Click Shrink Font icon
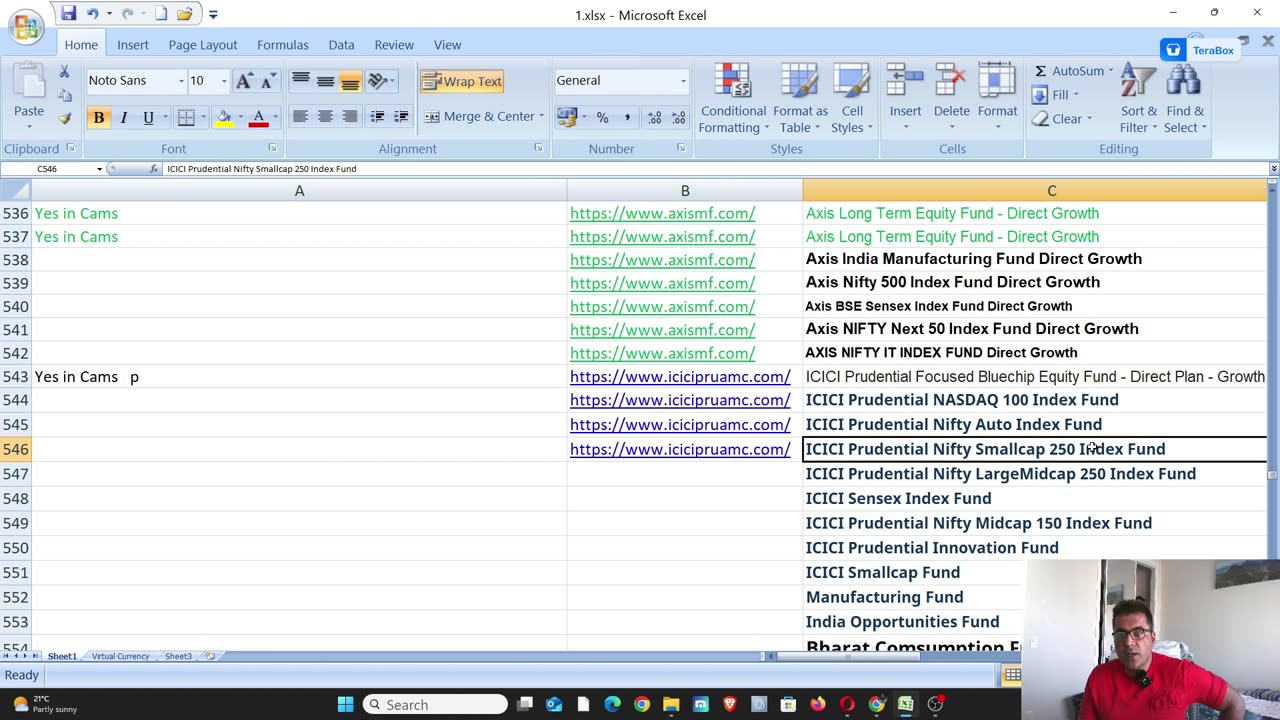This screenshot has width=1280, height=720. point(267,81)
